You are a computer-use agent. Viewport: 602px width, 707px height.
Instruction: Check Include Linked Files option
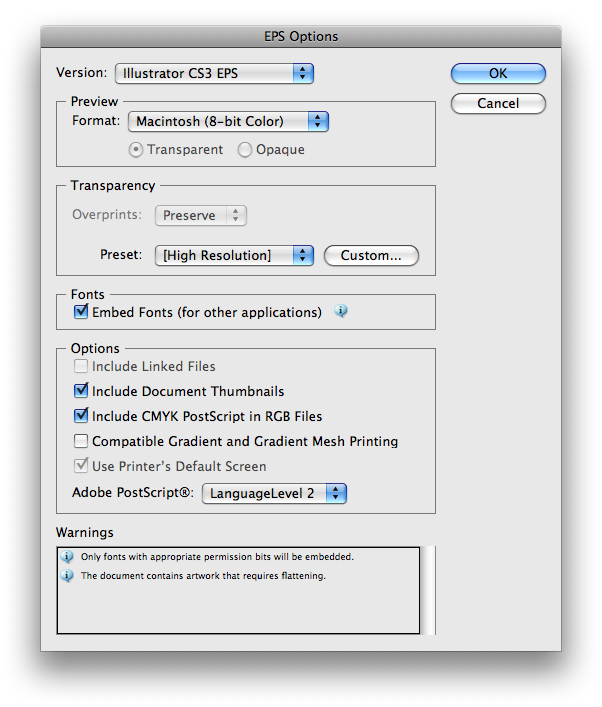point(81,366)
